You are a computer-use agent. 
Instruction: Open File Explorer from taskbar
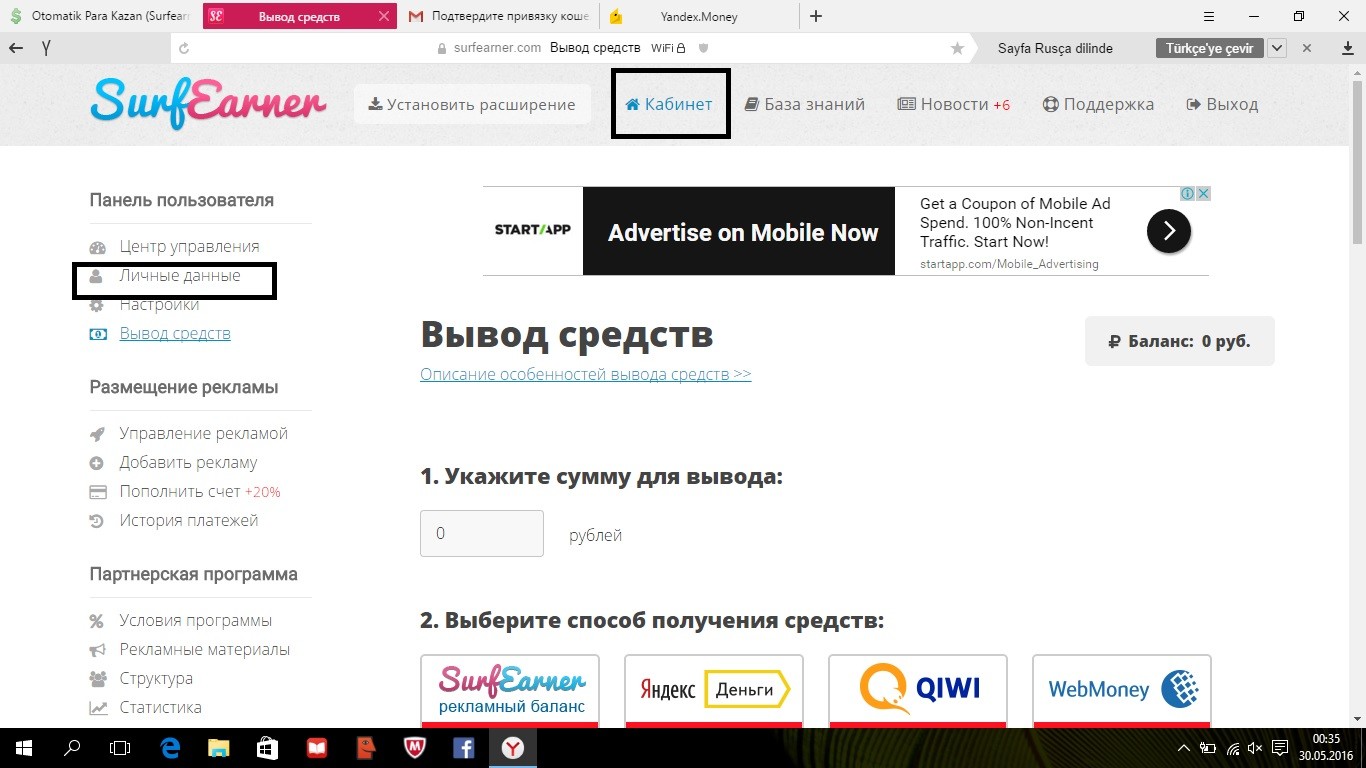(x=219, y=747)
